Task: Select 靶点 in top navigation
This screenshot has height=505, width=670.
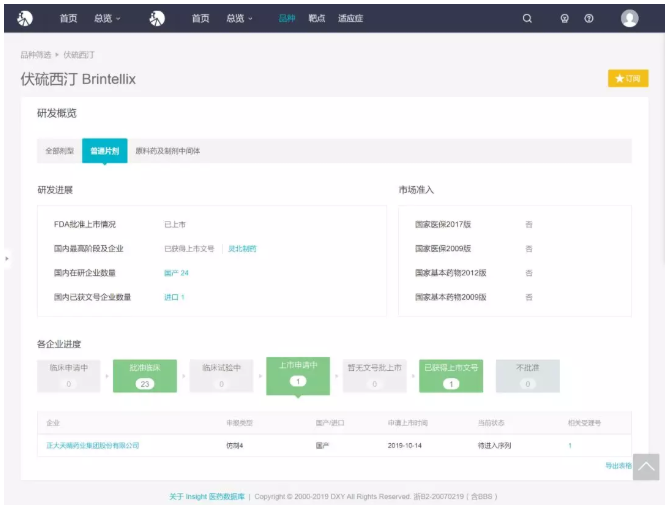Action: (x=317, y=18)
